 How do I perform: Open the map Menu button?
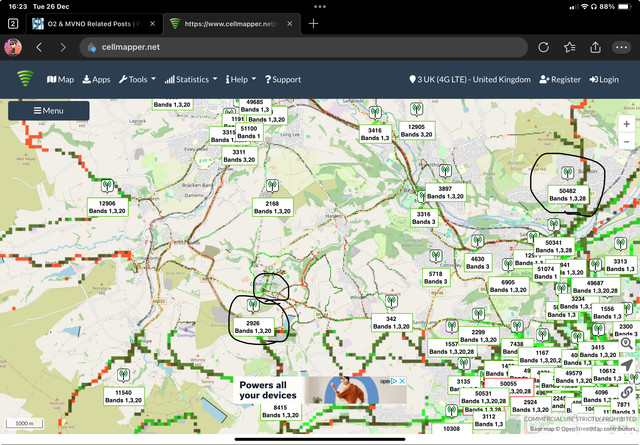pos(49,111)
